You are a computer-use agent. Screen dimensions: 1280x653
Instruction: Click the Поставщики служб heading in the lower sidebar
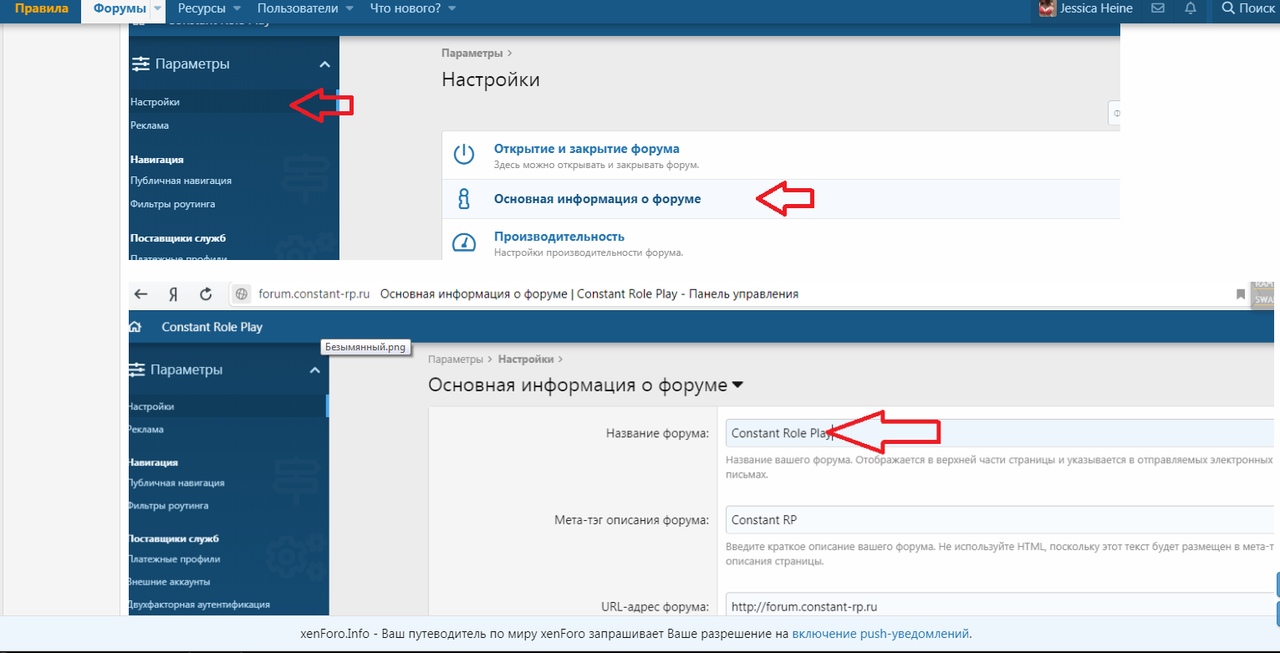coord(173,538)
